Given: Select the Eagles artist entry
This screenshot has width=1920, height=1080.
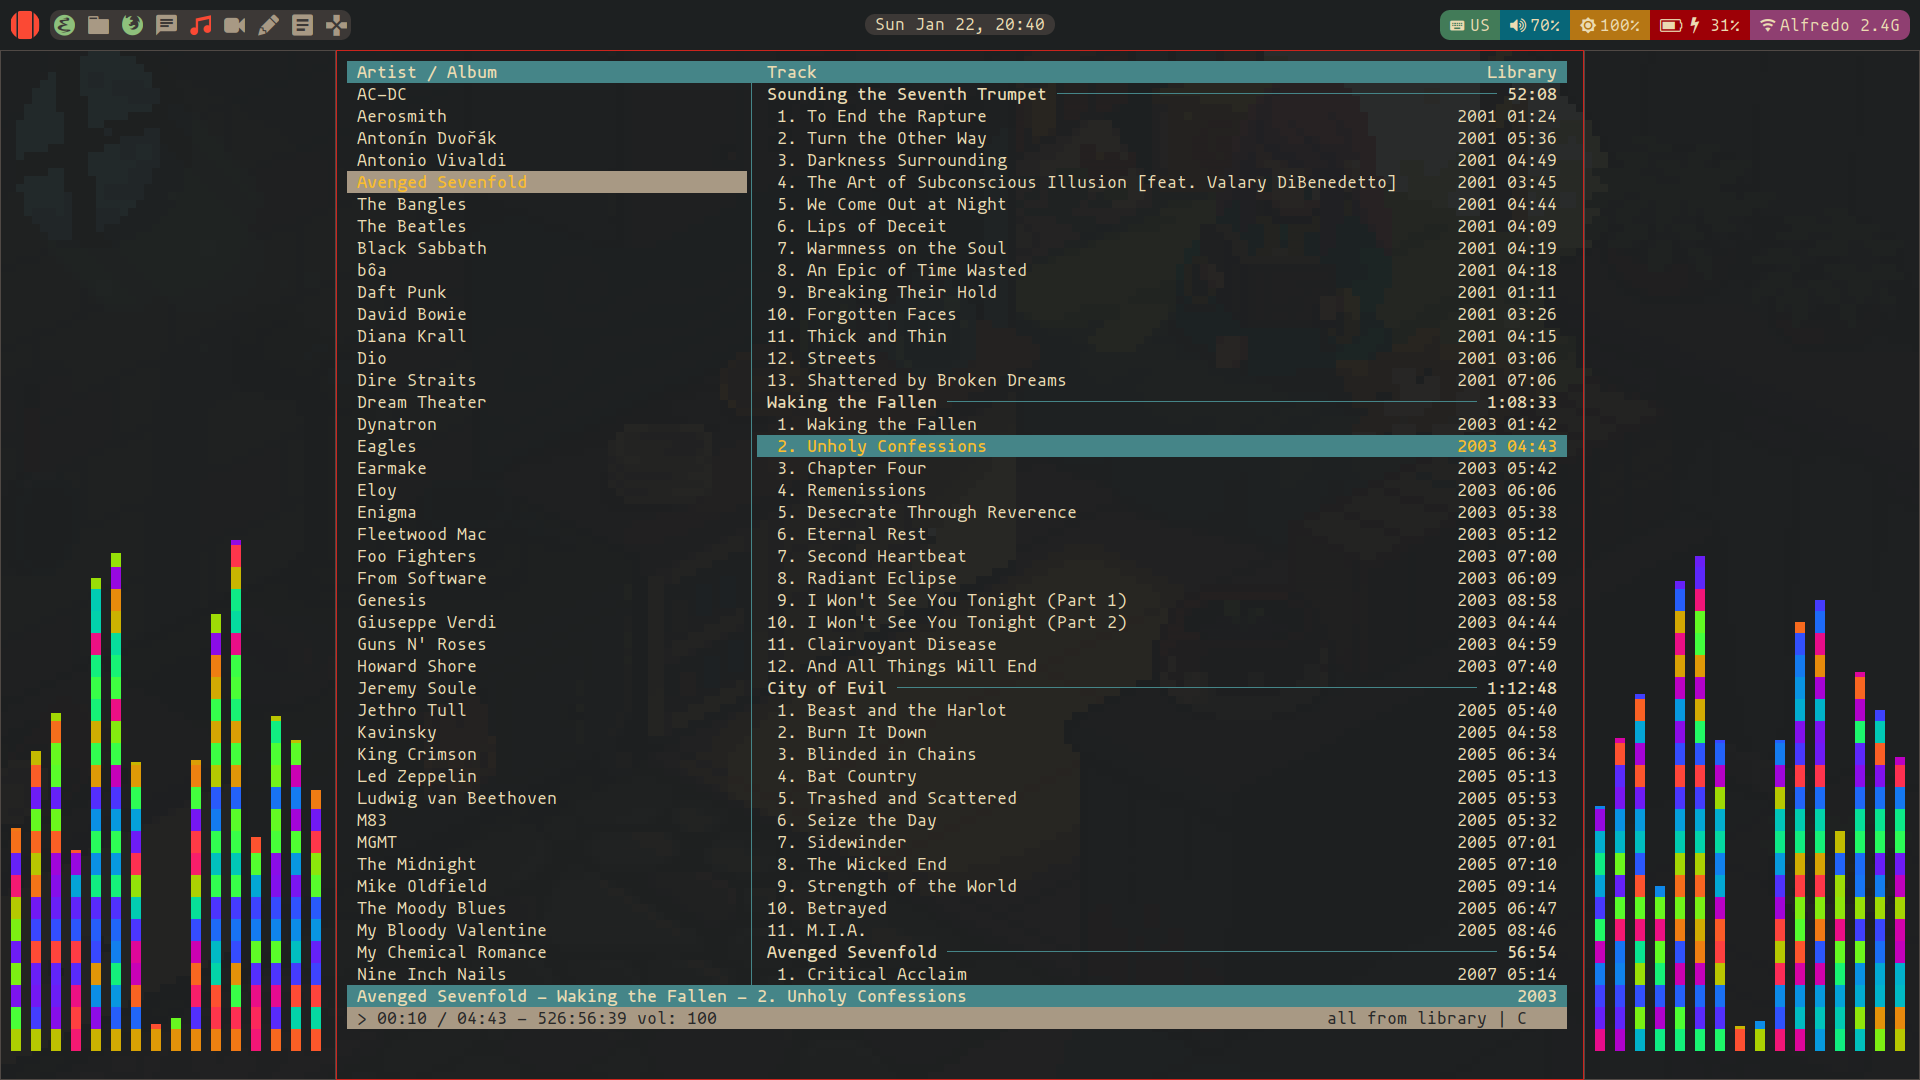Looking at the screenshot, I should pos(384,446).
